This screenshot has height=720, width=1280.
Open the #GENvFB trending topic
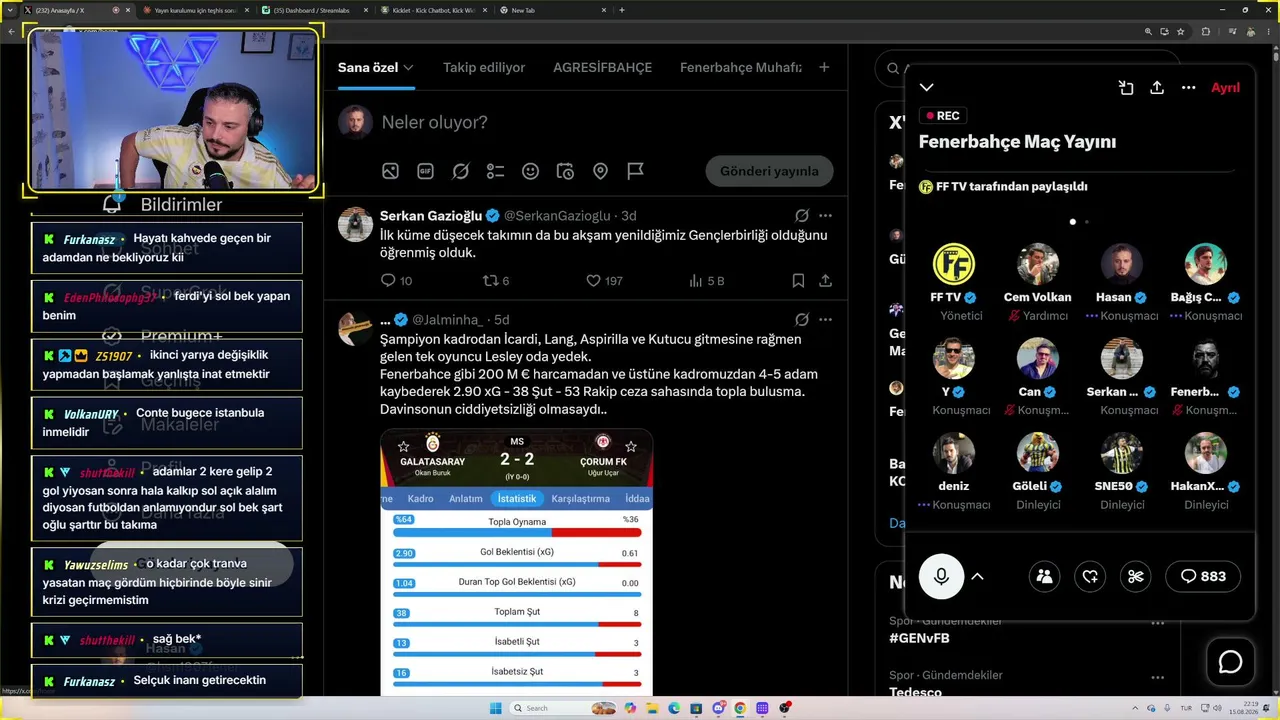[919, 637]
